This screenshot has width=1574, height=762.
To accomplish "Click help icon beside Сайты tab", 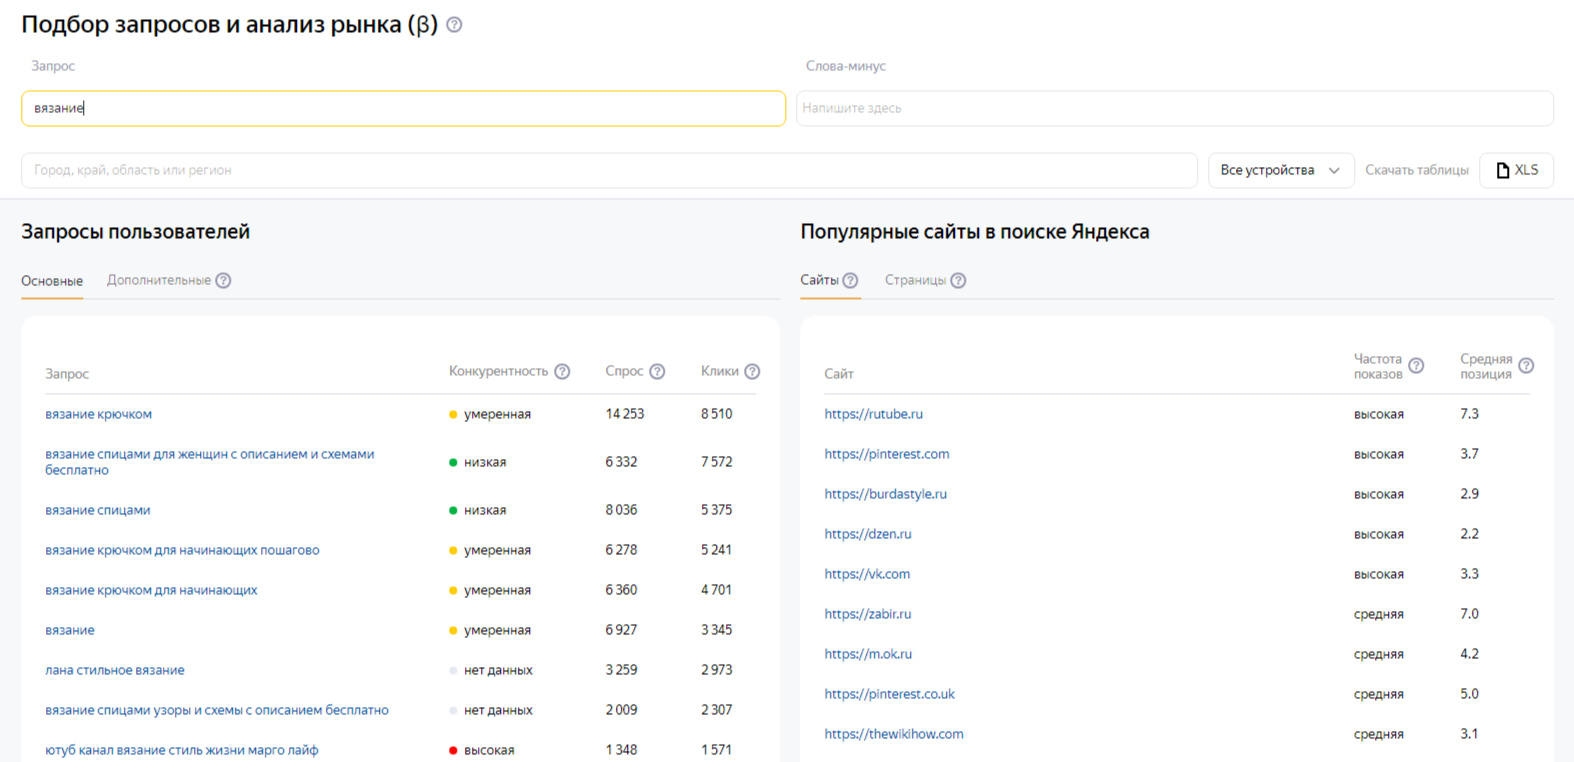I will click(850, 281).
